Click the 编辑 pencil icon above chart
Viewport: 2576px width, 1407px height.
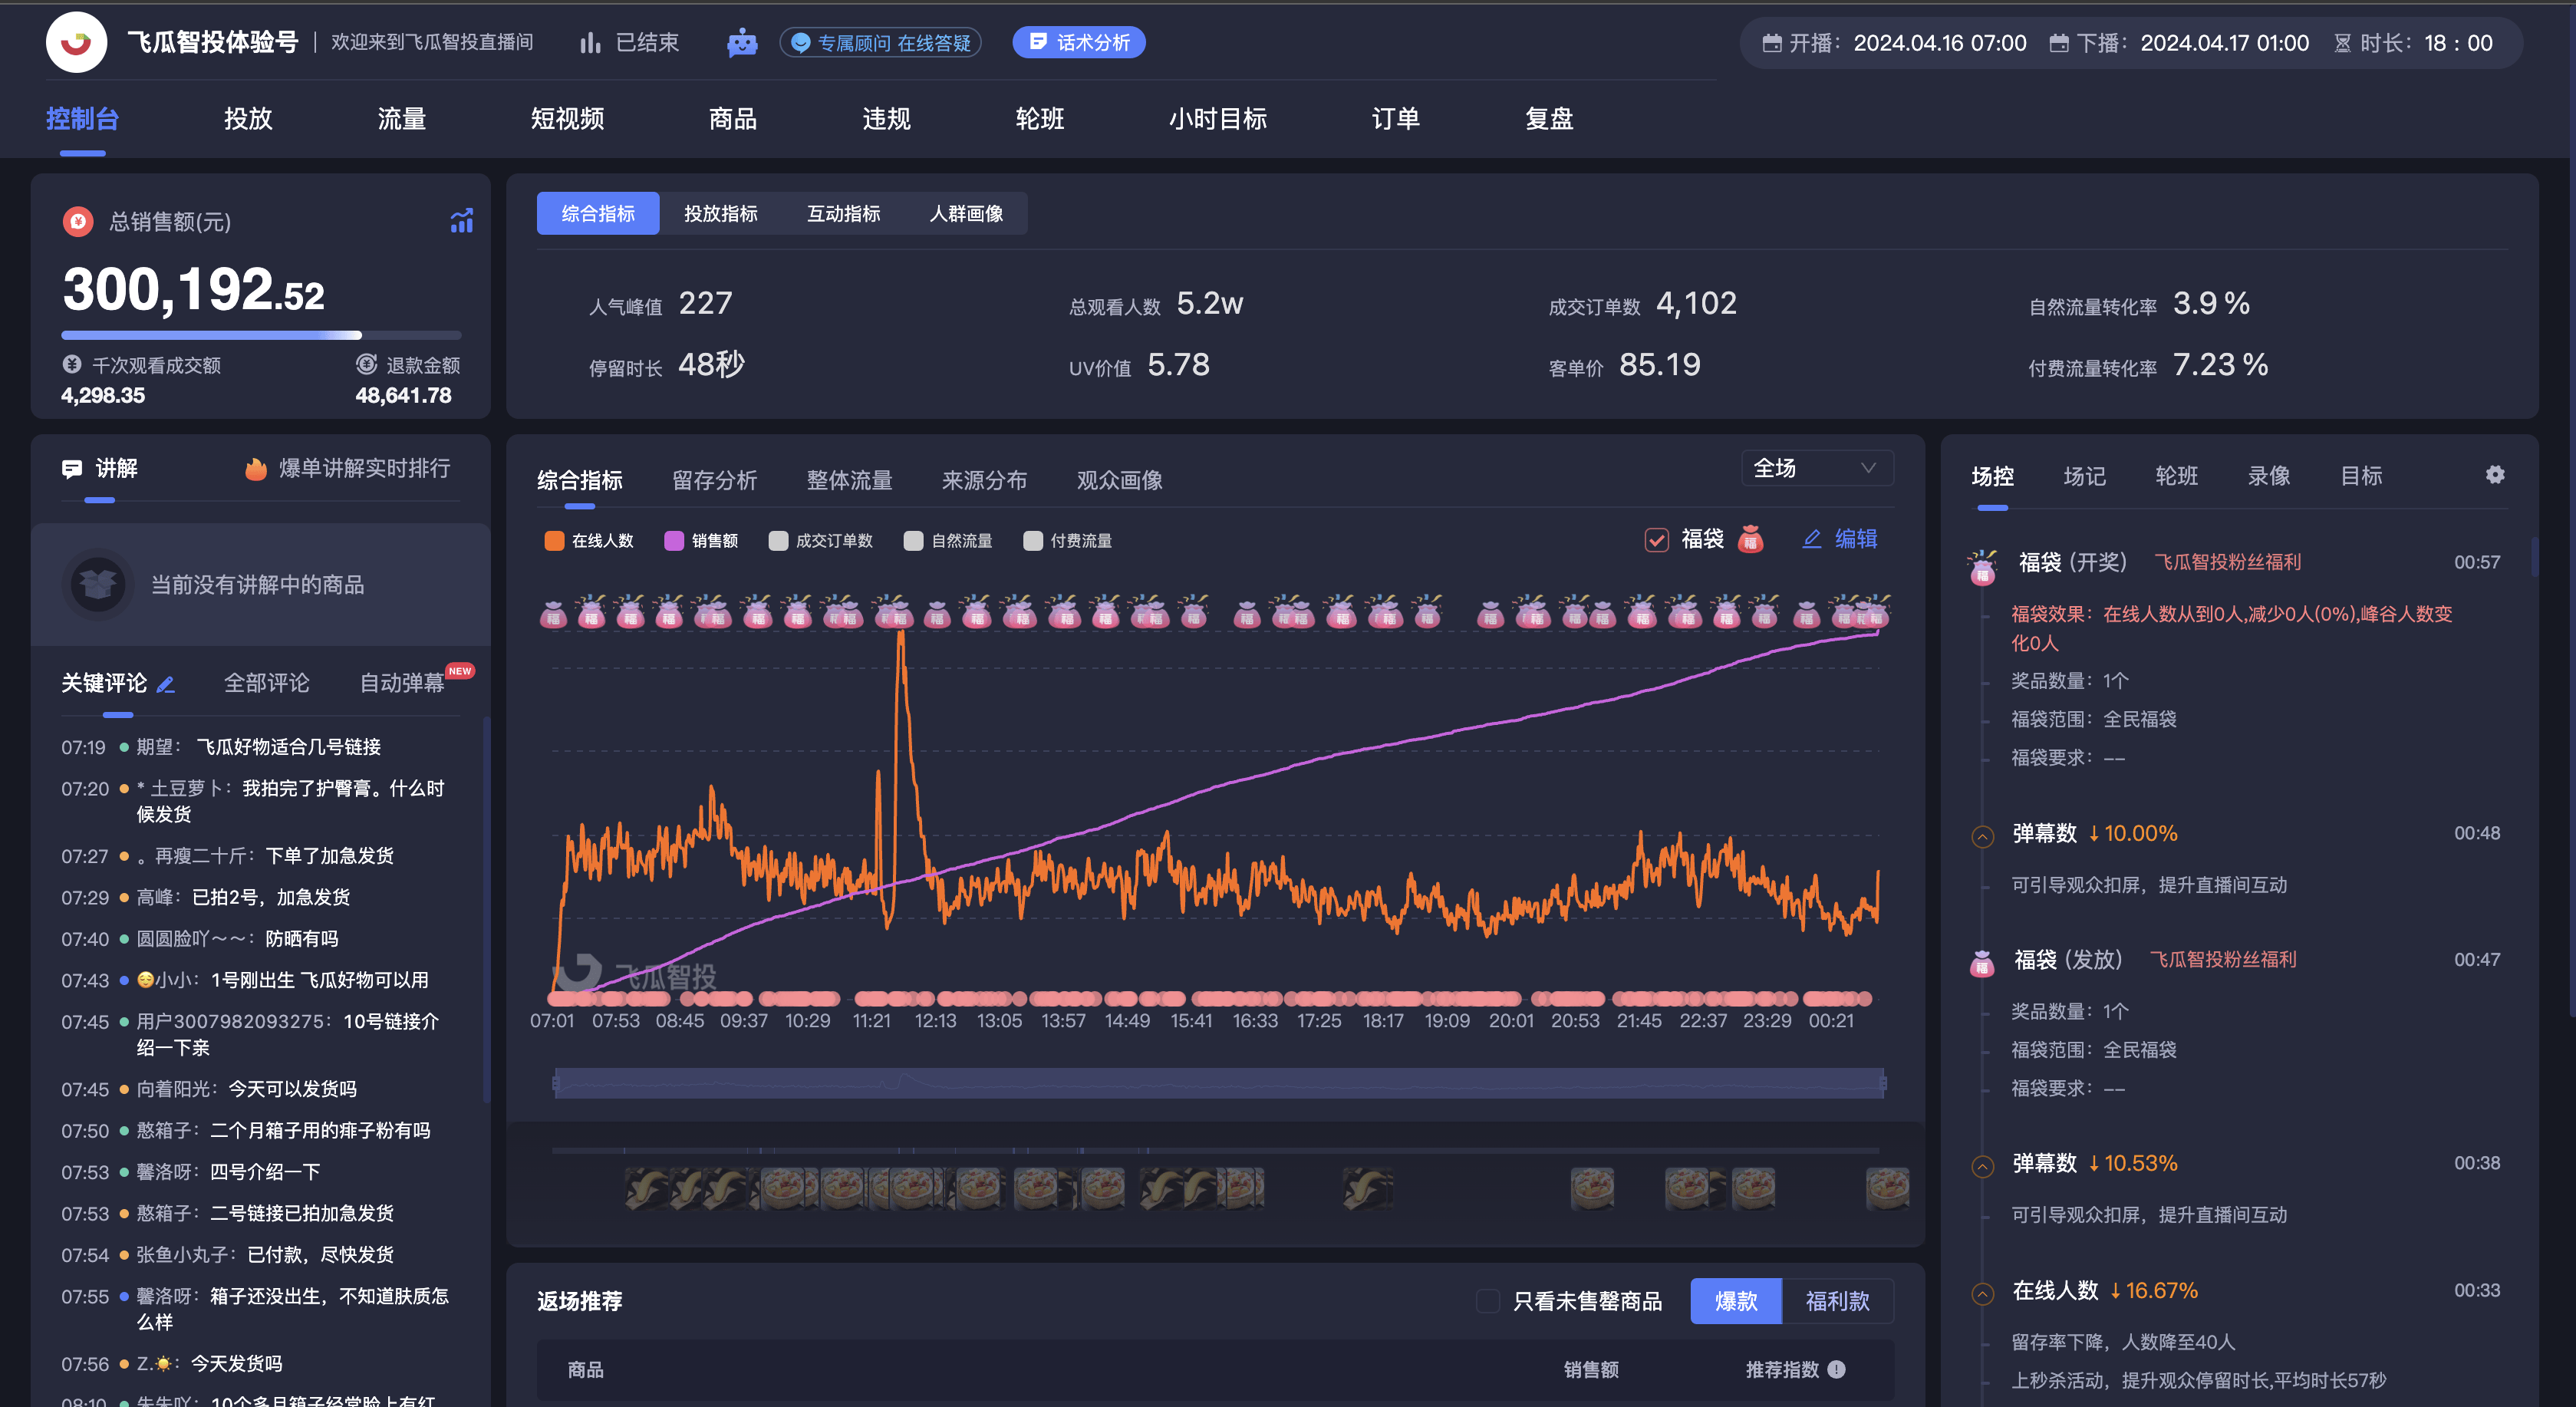pos(1811,539)
